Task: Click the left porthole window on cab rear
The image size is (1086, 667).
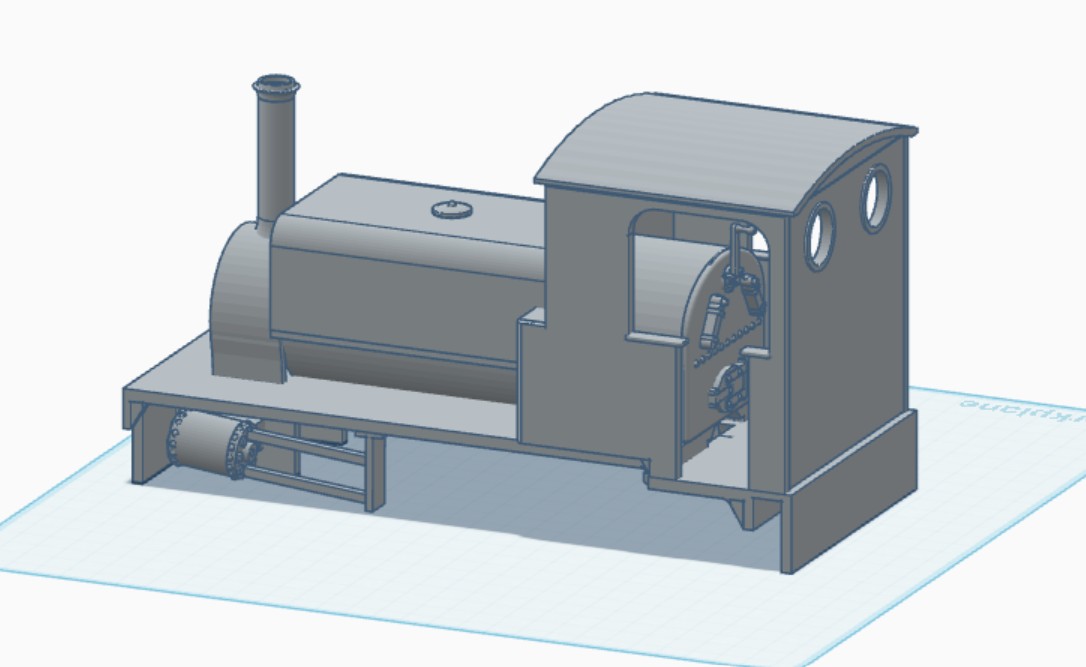Action: click(821, 235)
